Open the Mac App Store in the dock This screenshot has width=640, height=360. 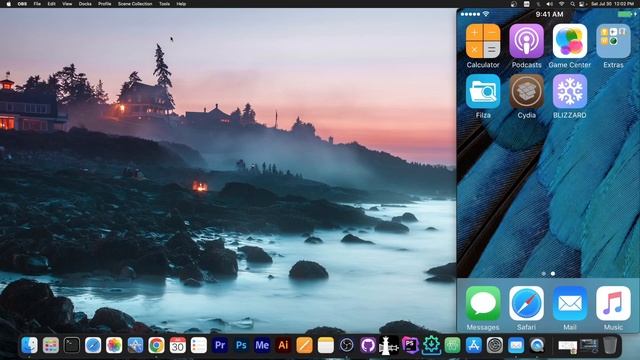click(x=473, y=345)
